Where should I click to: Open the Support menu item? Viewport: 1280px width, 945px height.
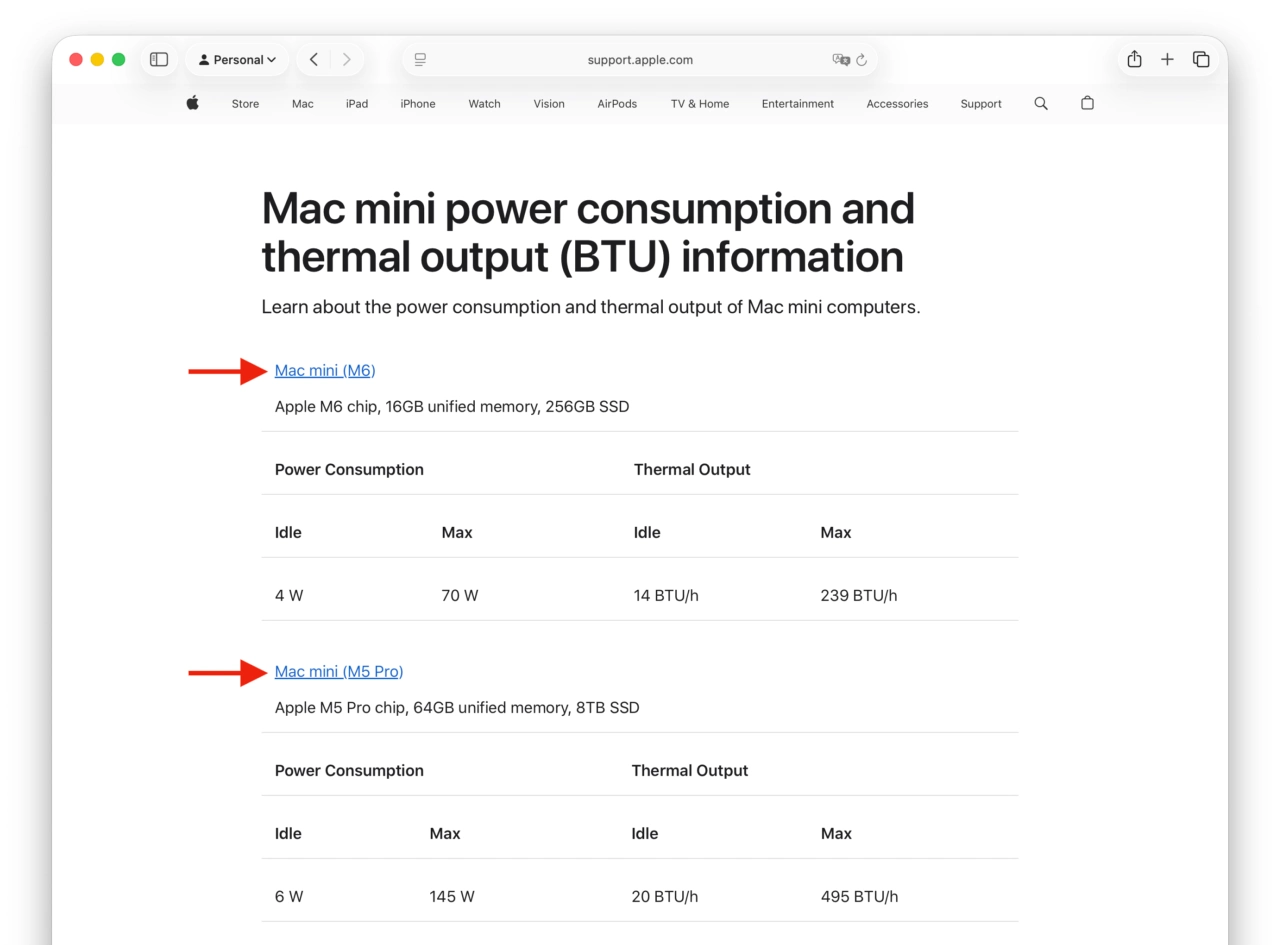click(x=981, y=104)
